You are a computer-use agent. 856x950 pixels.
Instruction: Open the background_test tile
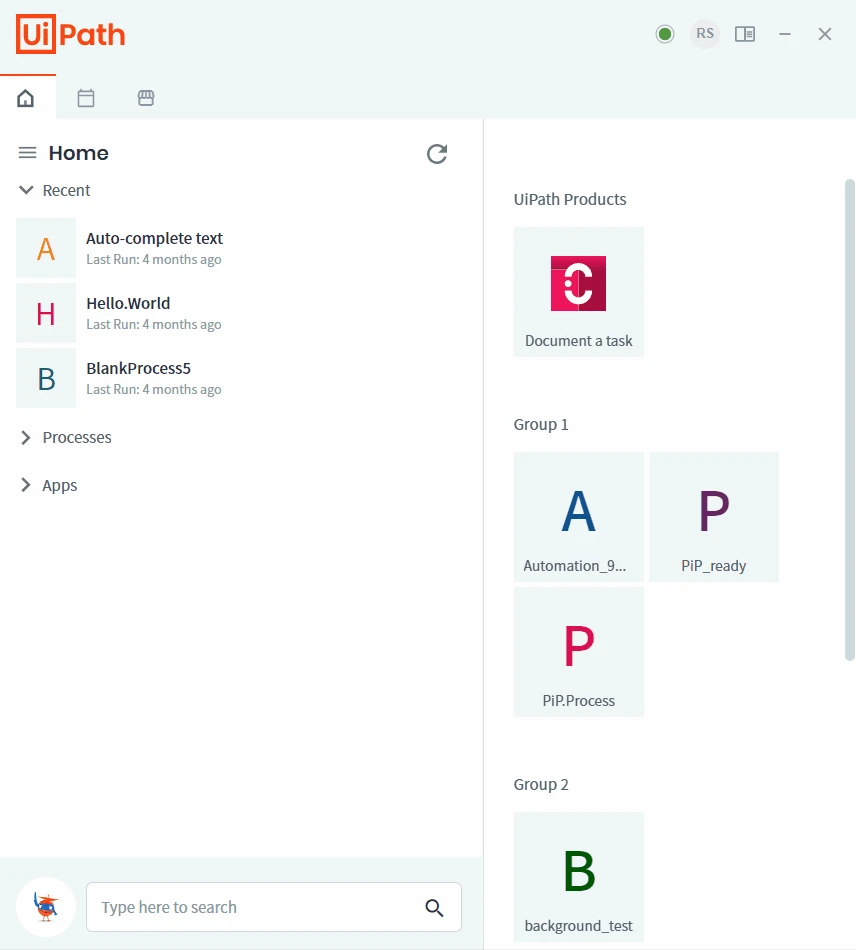point(579,877)
